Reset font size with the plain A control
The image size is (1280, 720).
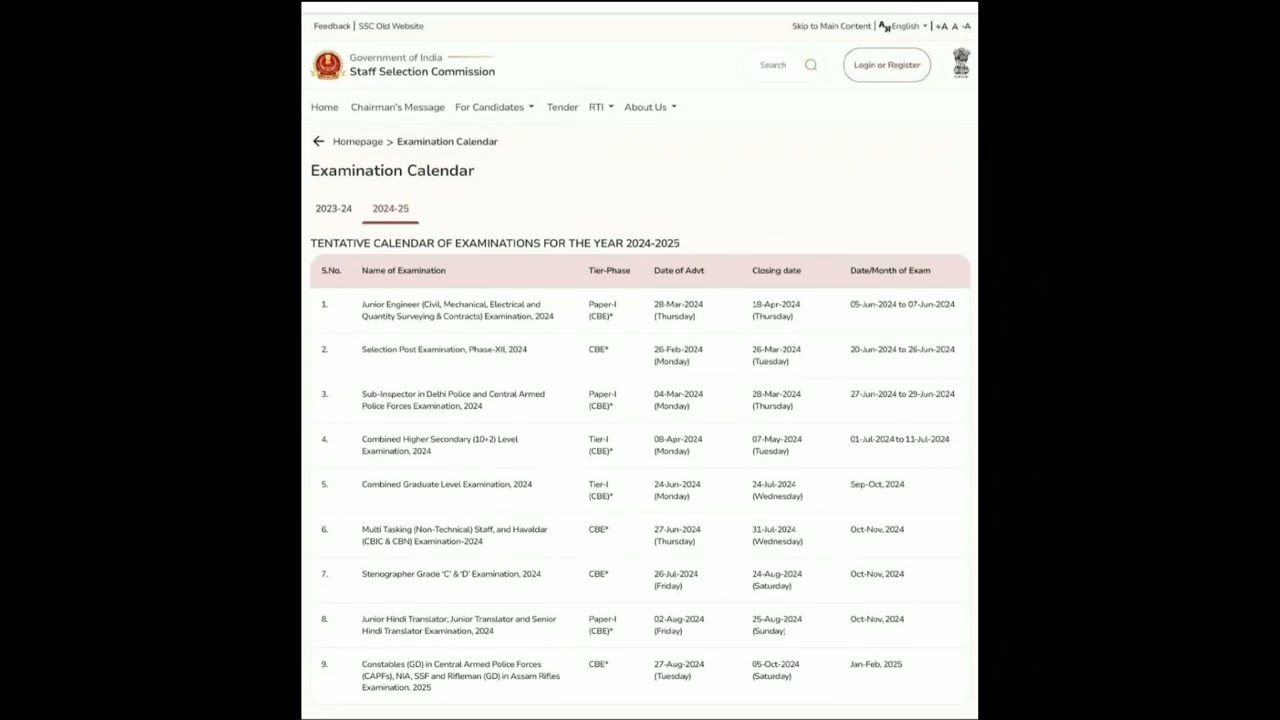955,26
